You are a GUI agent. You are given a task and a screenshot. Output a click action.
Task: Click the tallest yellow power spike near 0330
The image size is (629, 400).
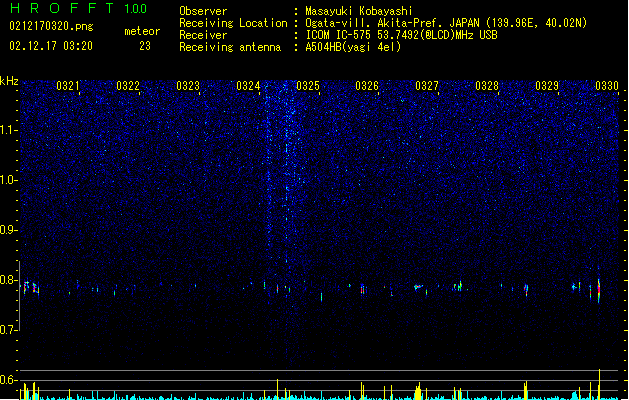click(x=599, y=384)
